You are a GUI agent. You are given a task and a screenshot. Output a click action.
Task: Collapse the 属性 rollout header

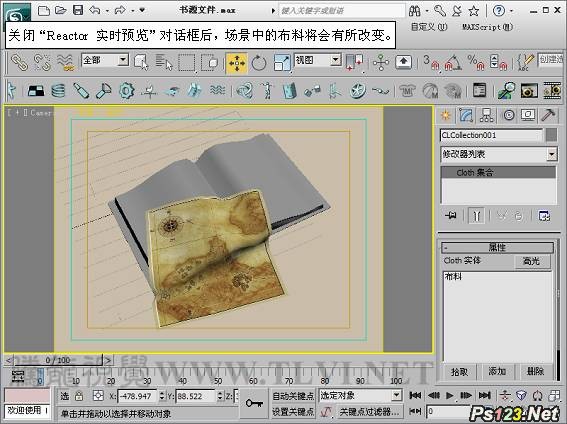coord(498,248)
